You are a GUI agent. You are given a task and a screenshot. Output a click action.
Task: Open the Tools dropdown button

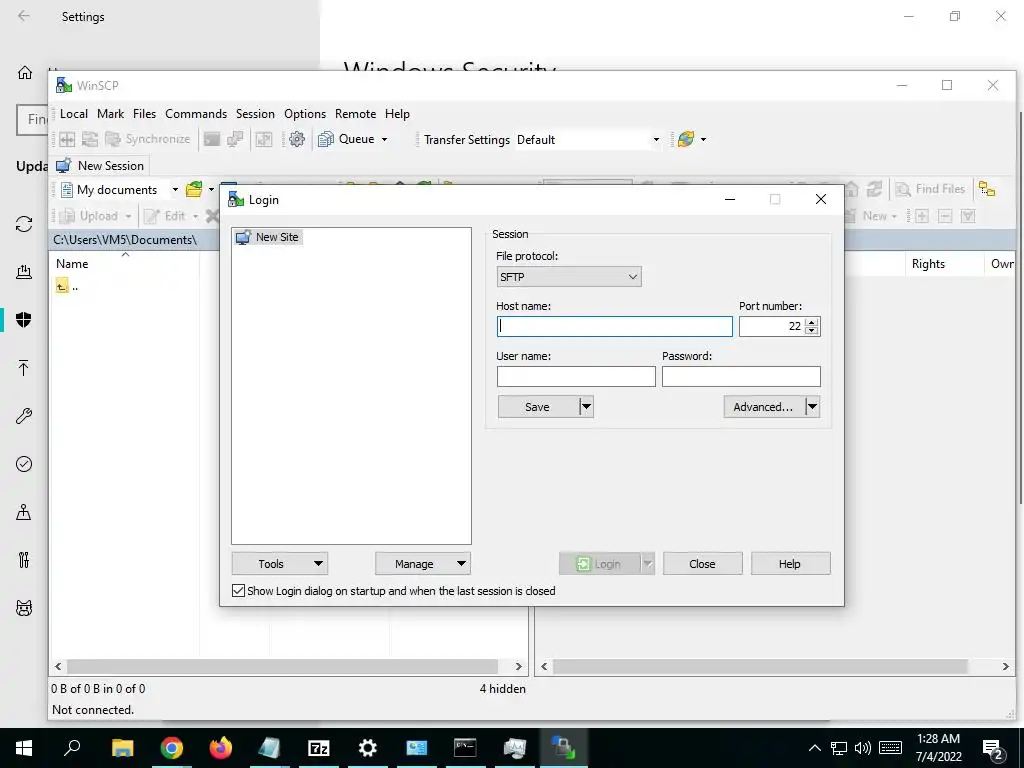point(280,564)
